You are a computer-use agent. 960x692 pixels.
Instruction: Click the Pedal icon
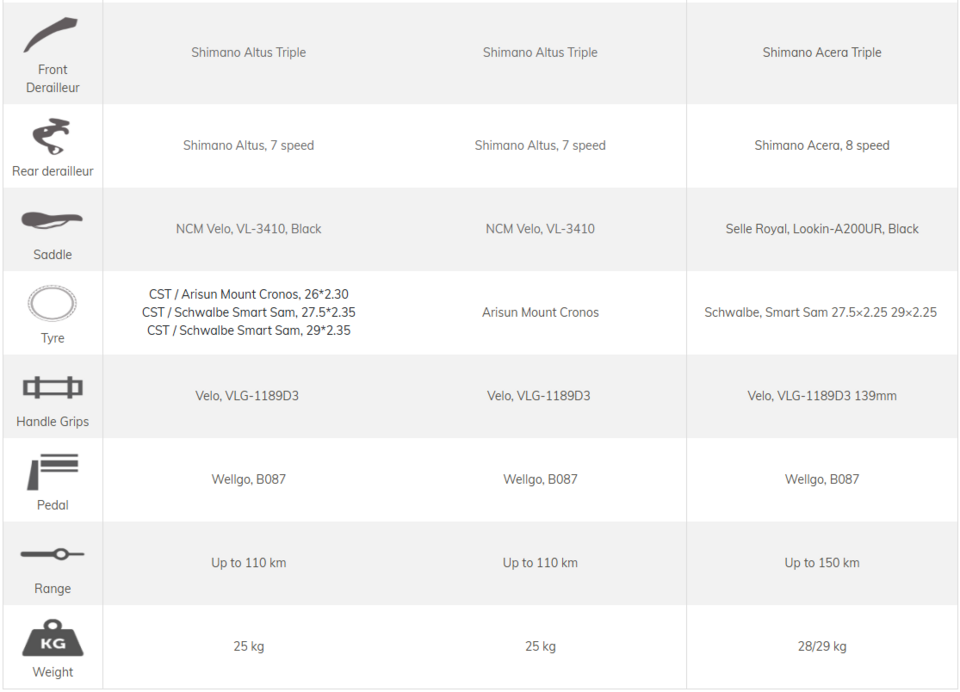click(x=53, y=472)
